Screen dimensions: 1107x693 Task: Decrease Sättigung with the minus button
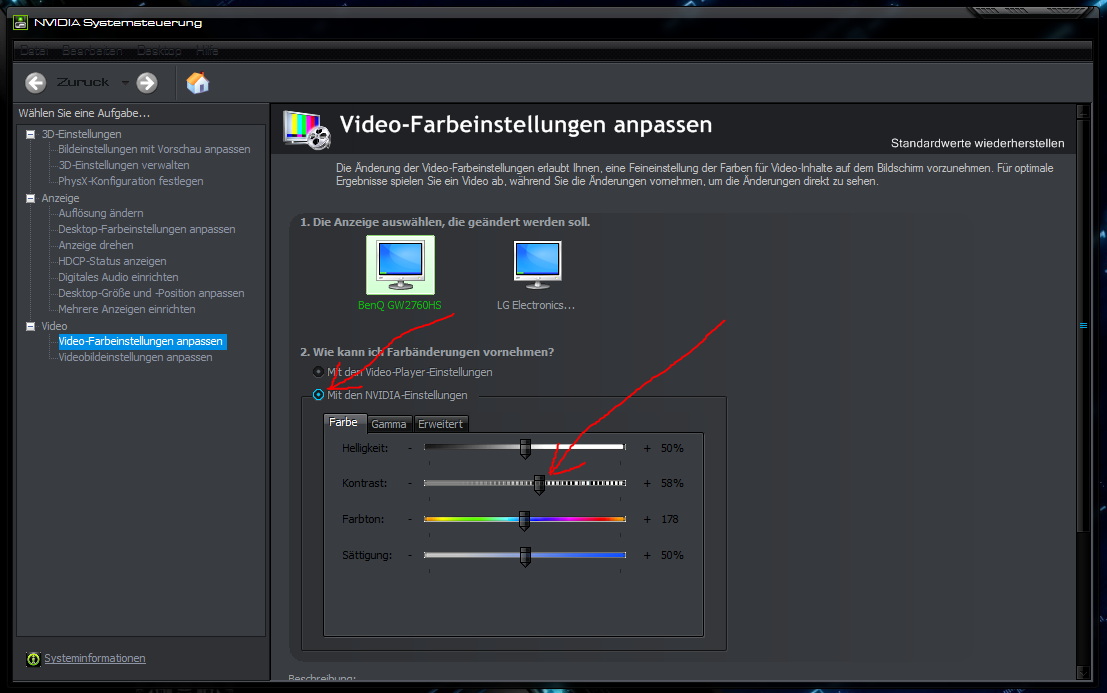click(x=409, y=555)
